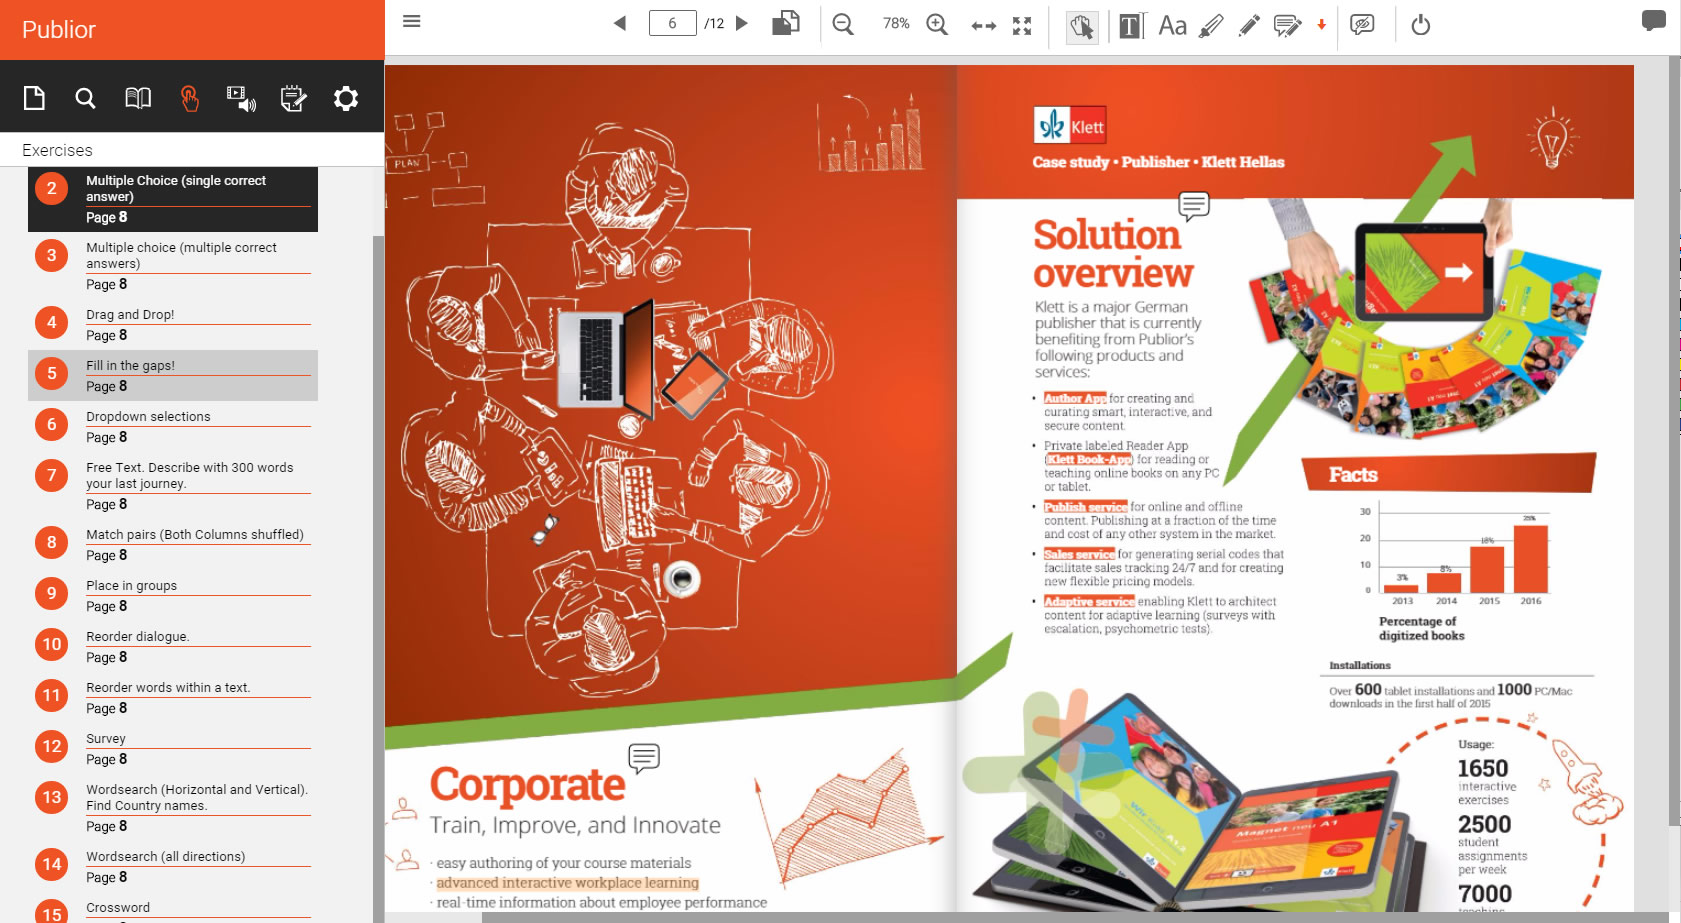This screenshot has width=1681, height=923.
Task: Add a note annotation
Action: [x=1287, y=25]
